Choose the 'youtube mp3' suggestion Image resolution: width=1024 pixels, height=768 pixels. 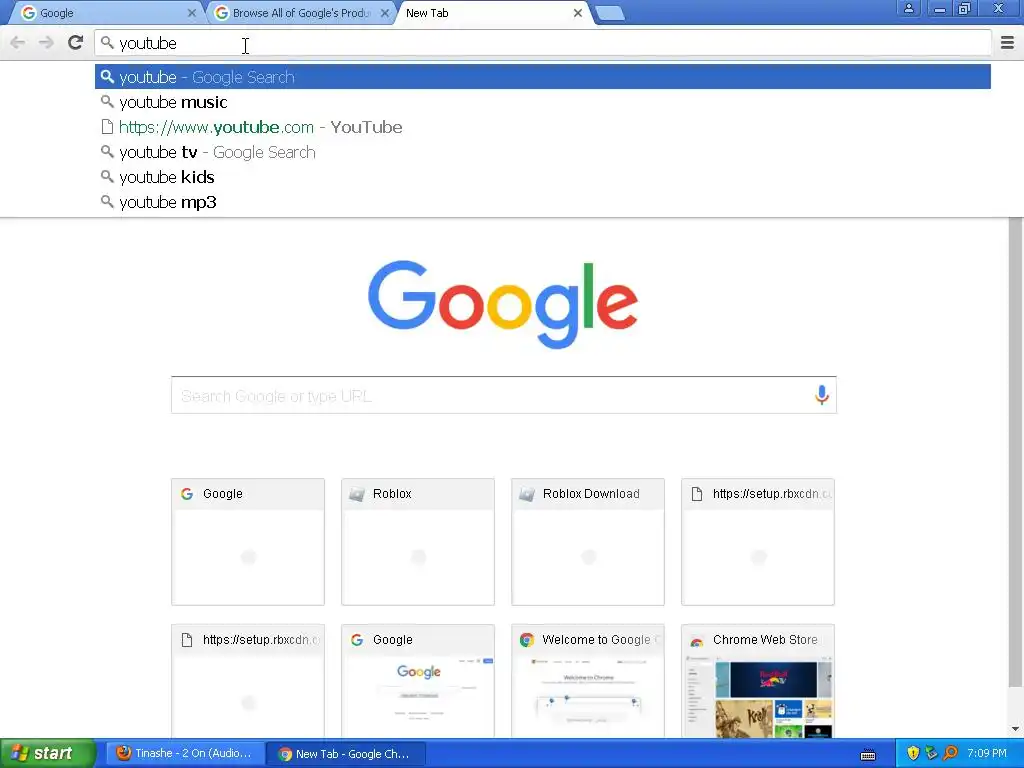coord(543,202)
